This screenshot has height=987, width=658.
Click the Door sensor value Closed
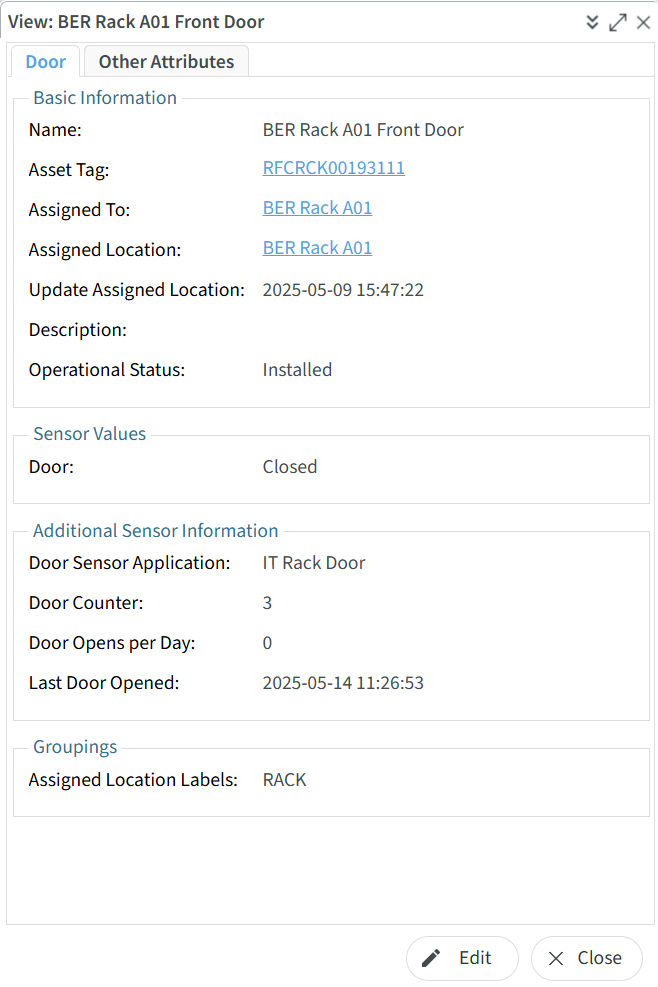(x=290, y=467)
